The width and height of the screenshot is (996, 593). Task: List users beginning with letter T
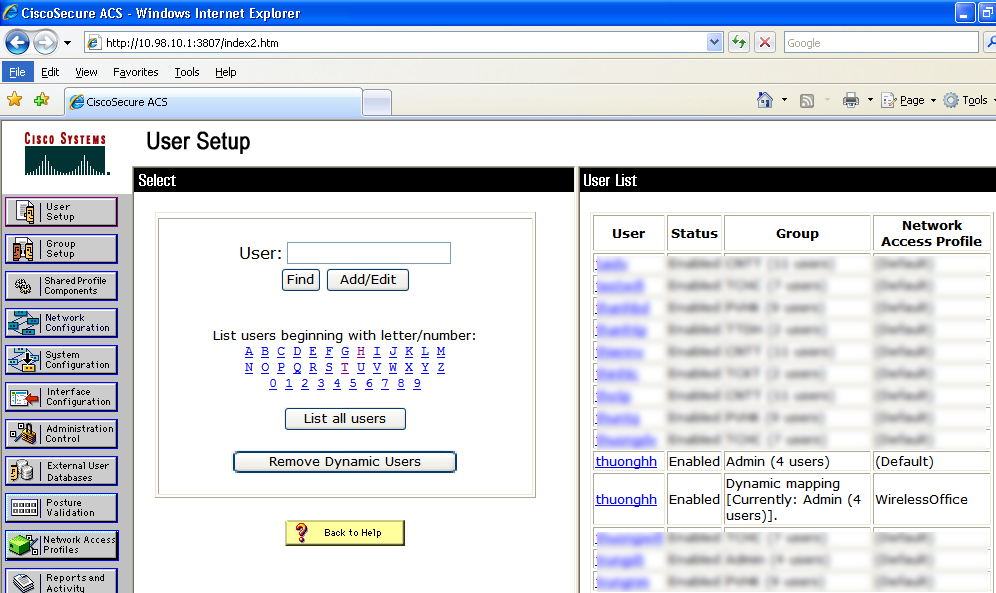345,367
